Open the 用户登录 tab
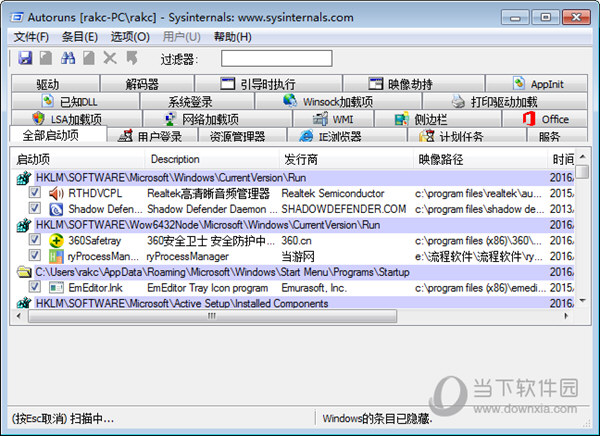This screenshot has width=600, height=436. (152, 136)
